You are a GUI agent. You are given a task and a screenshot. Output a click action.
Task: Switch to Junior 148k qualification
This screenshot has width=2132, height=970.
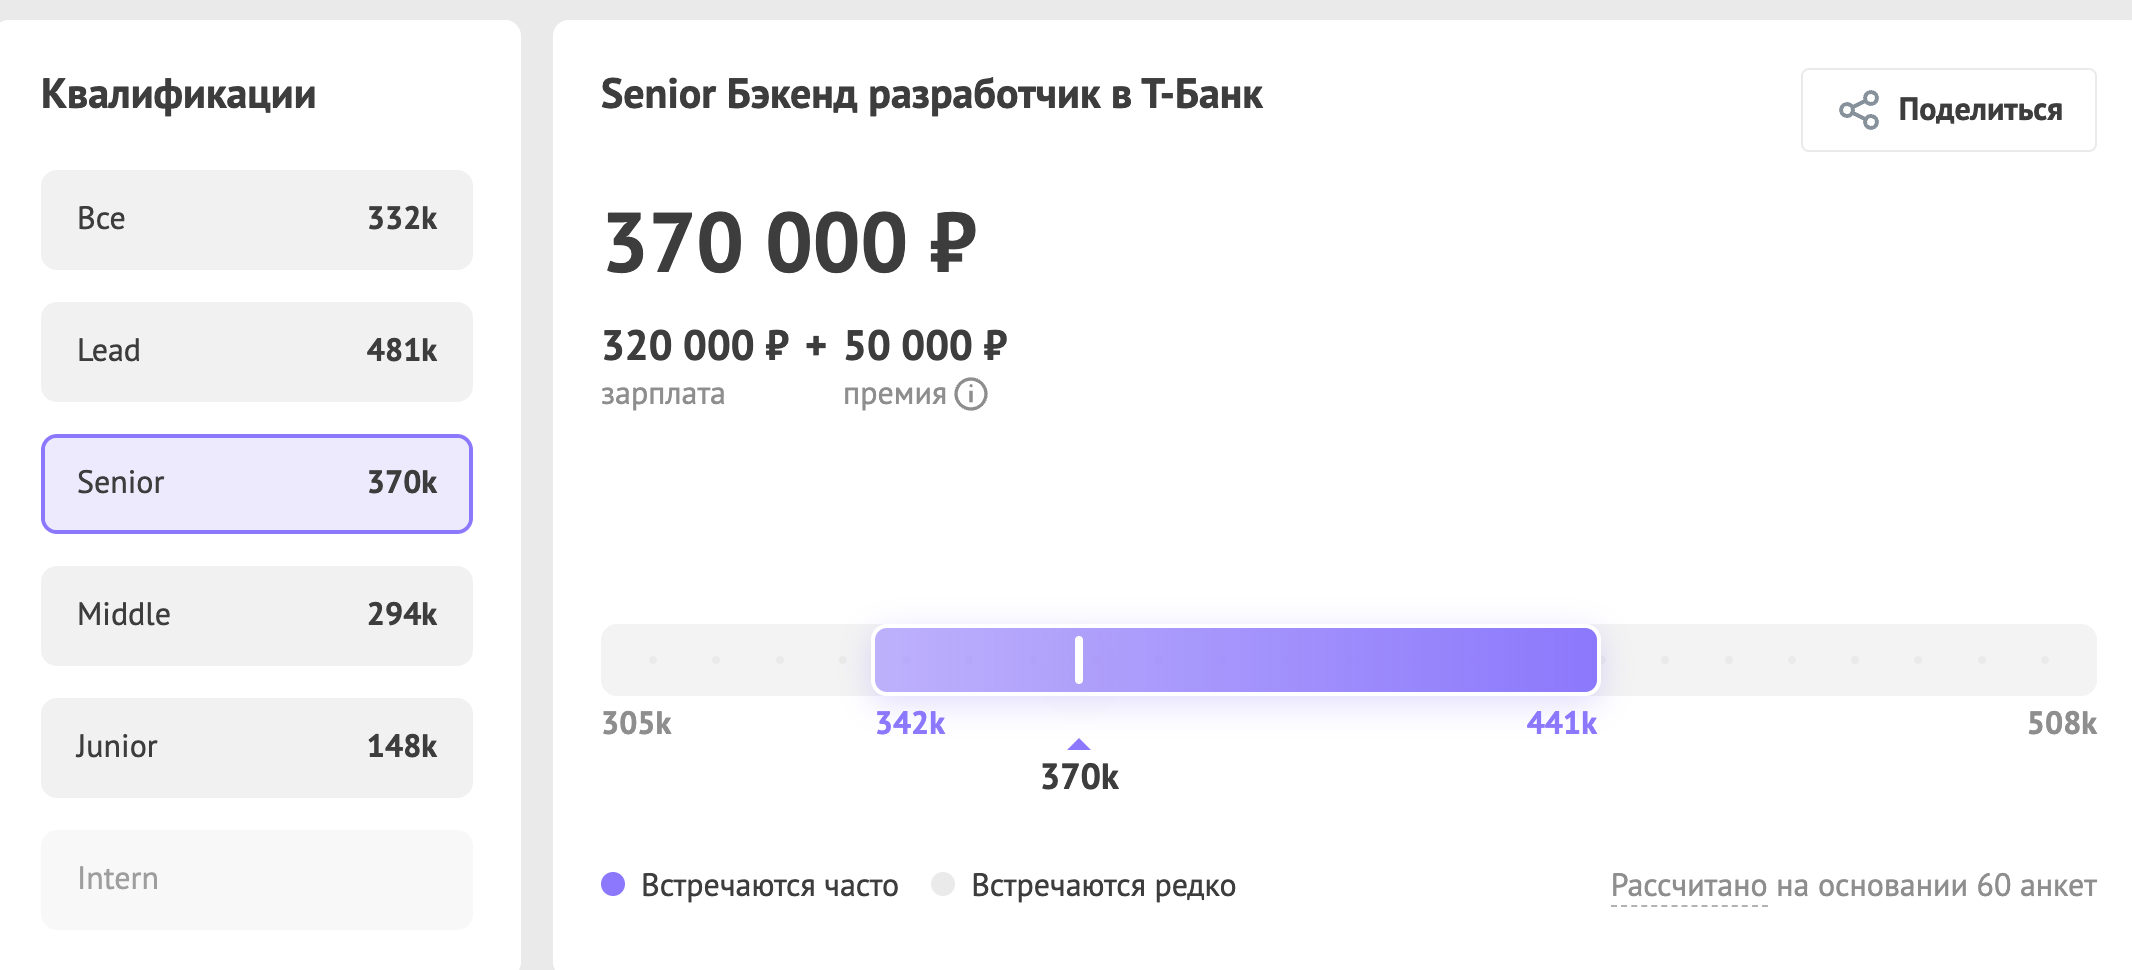pos(256,747)
